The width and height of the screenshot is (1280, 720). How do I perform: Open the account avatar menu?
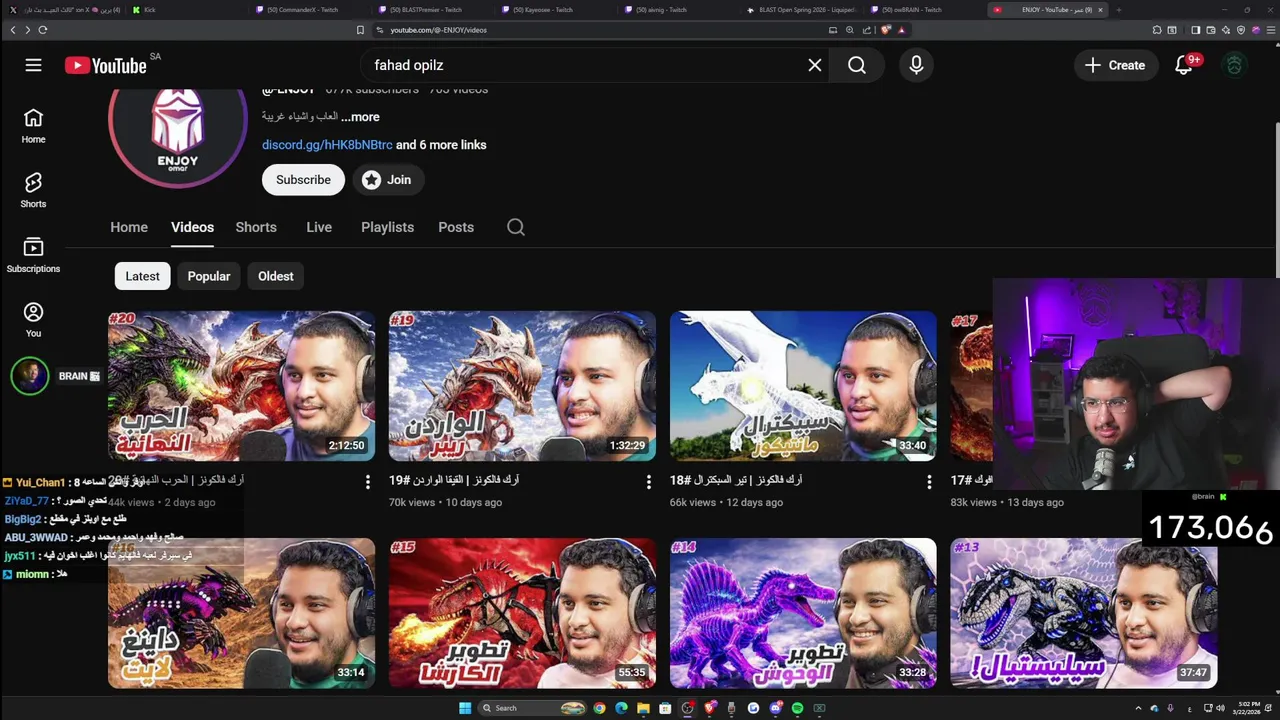pos(1235,65)
